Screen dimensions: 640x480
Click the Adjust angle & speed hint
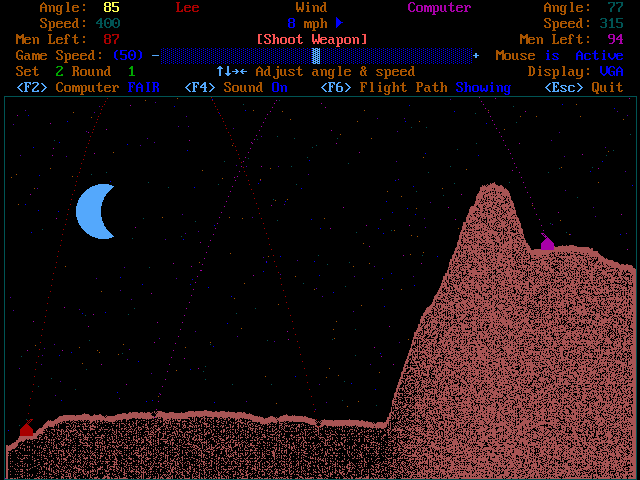pos(335,71)
